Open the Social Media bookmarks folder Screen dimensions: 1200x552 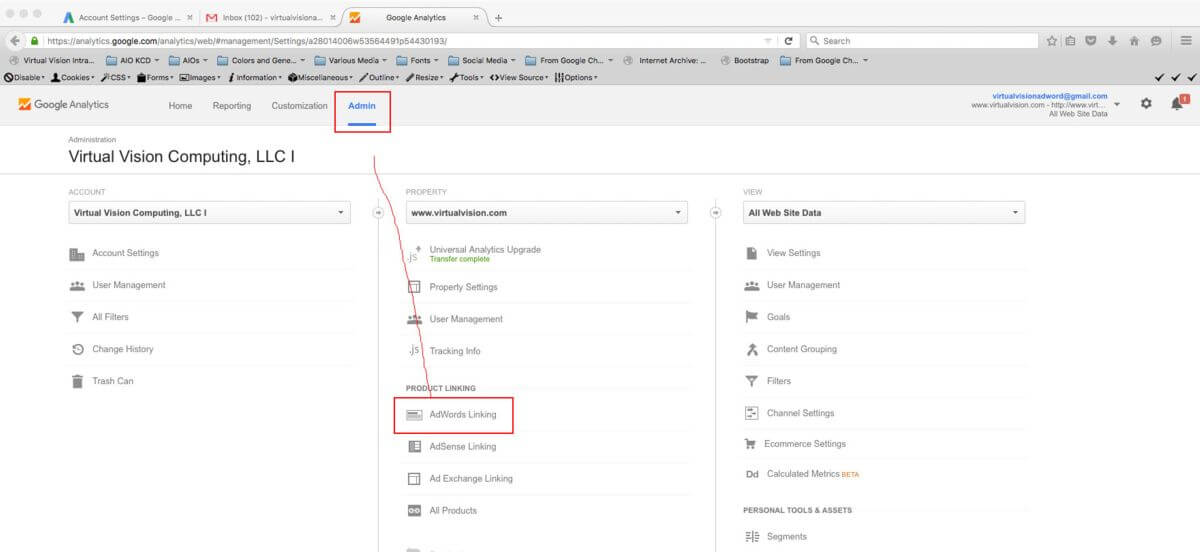click(481, 60)
